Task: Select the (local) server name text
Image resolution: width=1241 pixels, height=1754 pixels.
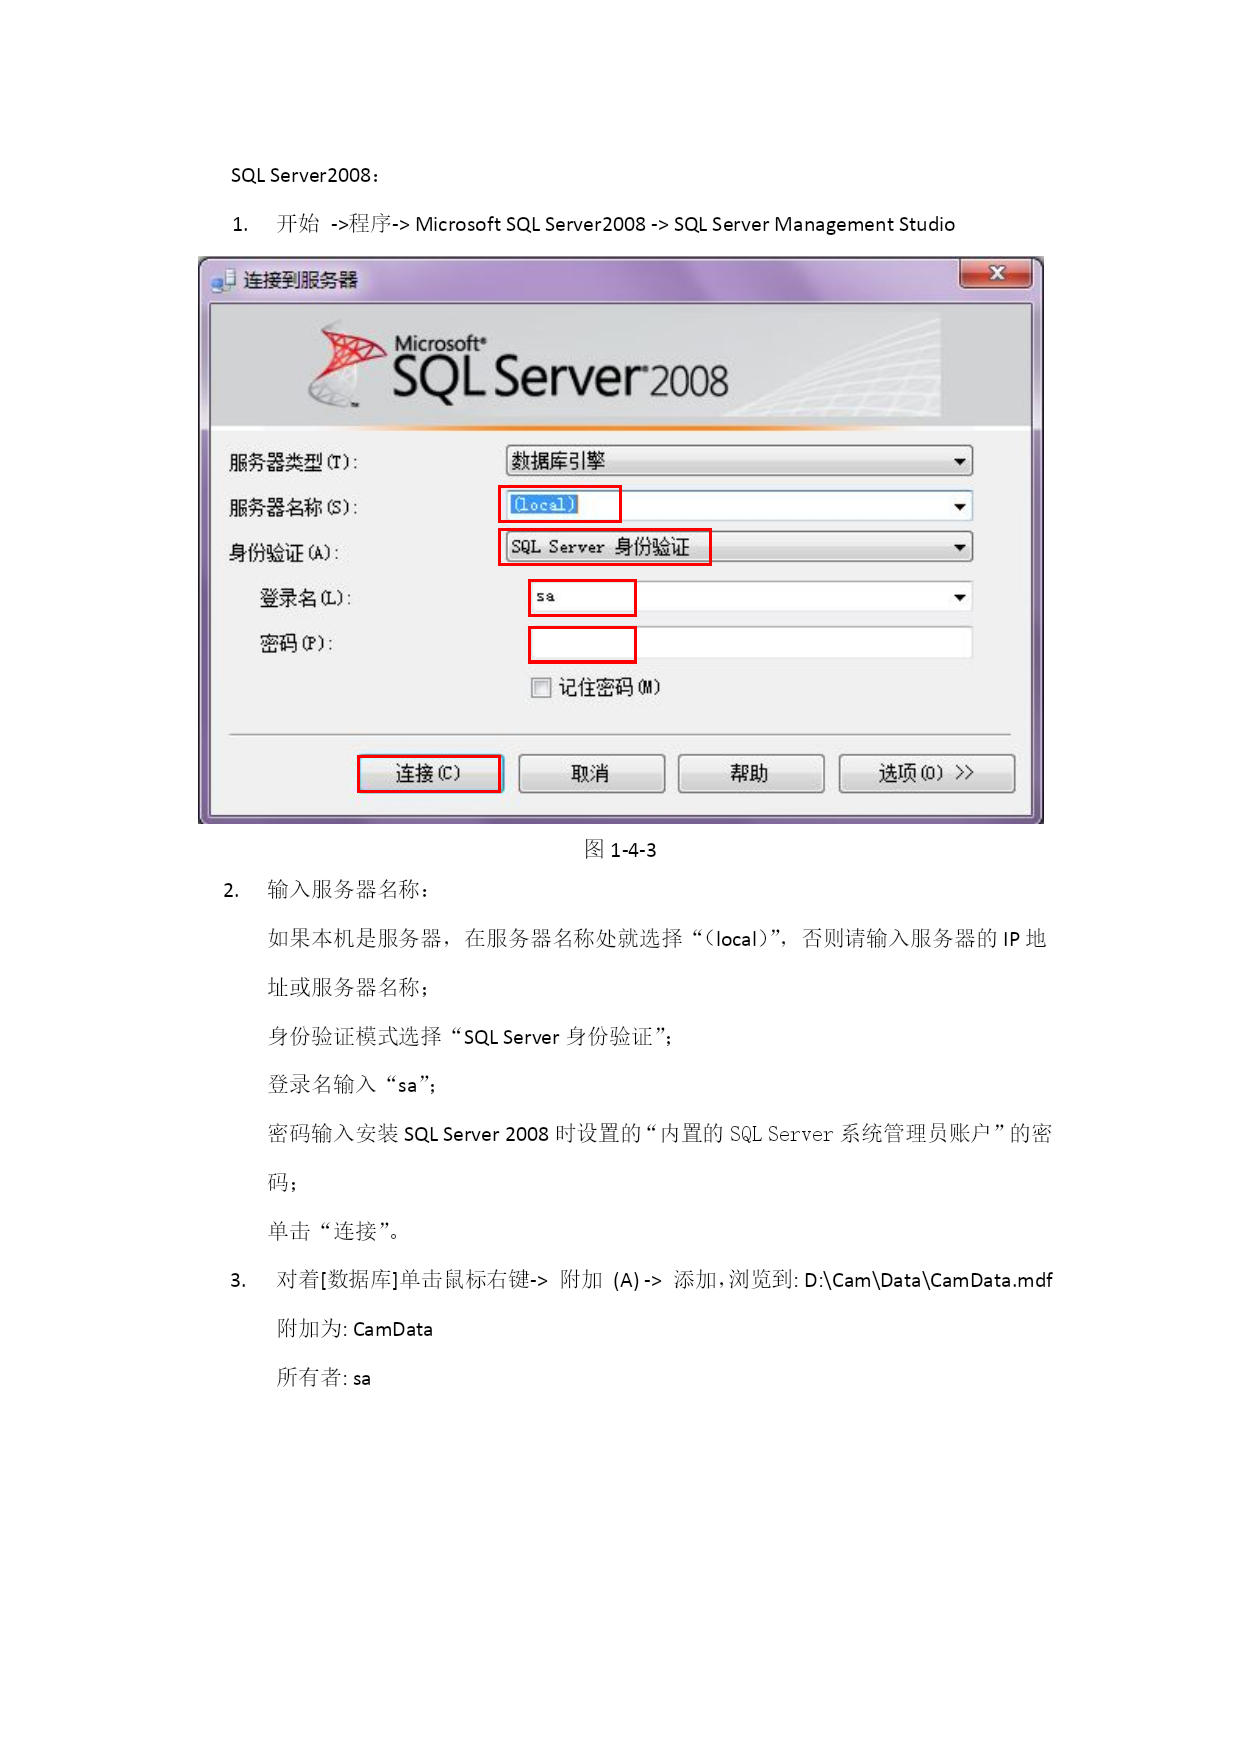Action: [544, 504]
